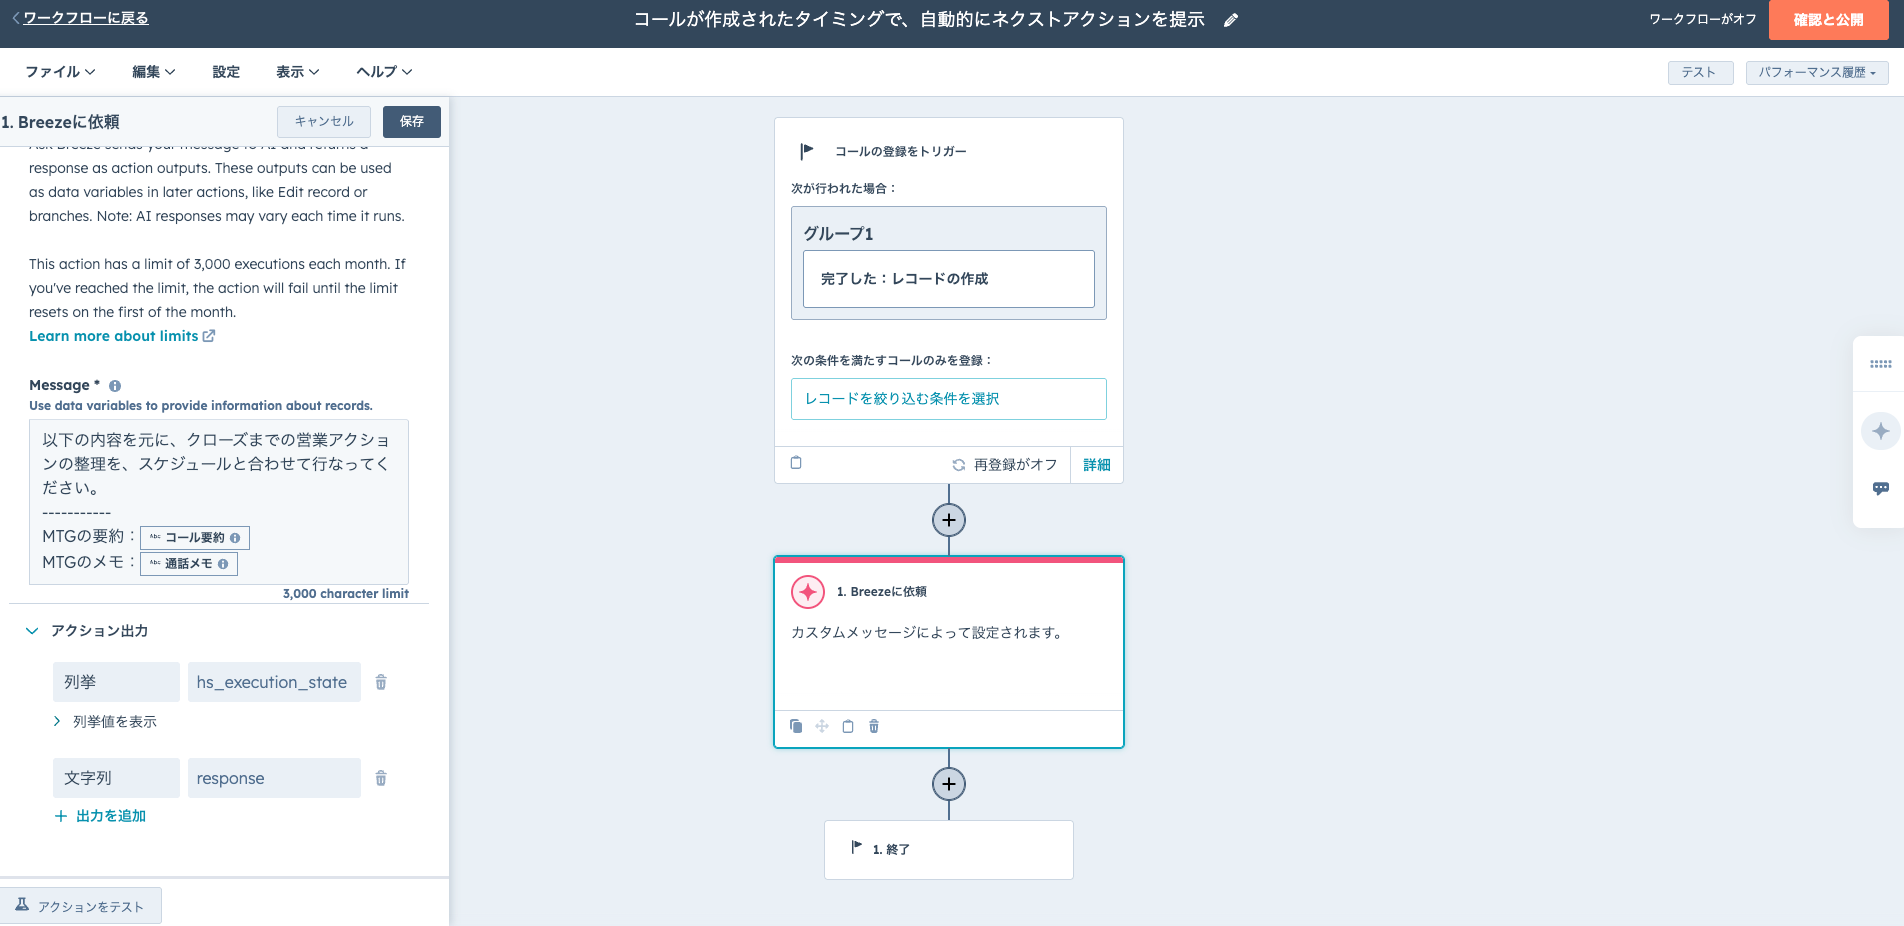Click the plus button above the Breeze action
This screenshot has height=926, width=1904.
pos(948,520)
